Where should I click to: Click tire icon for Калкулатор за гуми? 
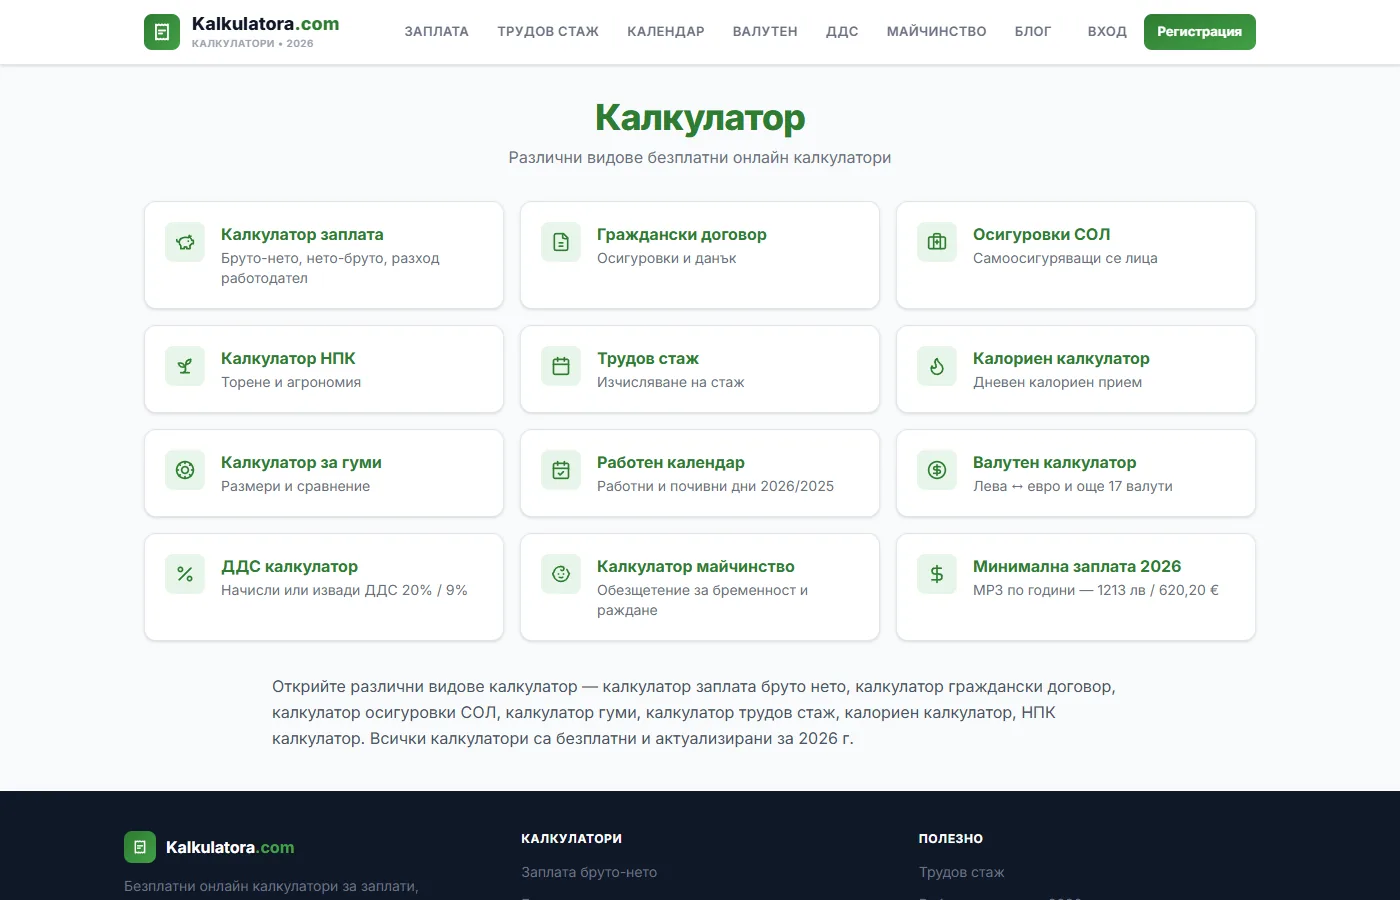pyautogui.click(x=185, y=470)
